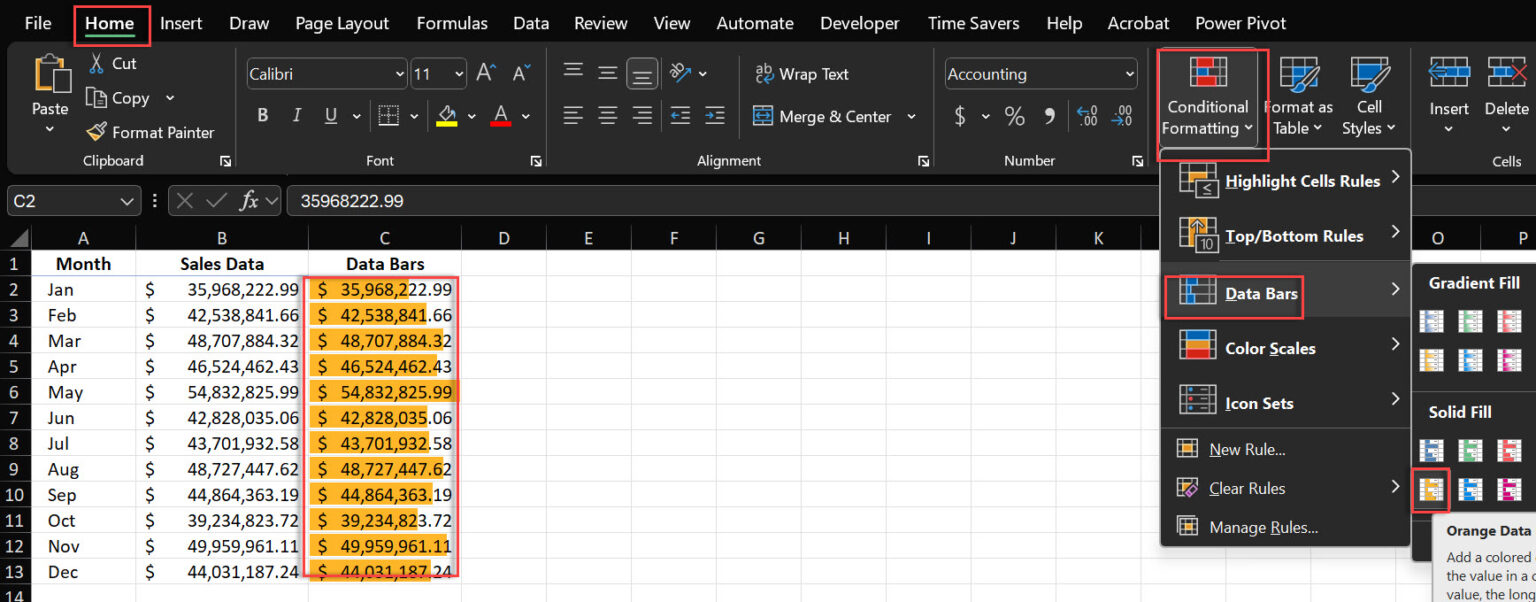The width and height of the screenshot is (1536, 602).
Task: Select the Format Painter tool
Action: point(151,132)
